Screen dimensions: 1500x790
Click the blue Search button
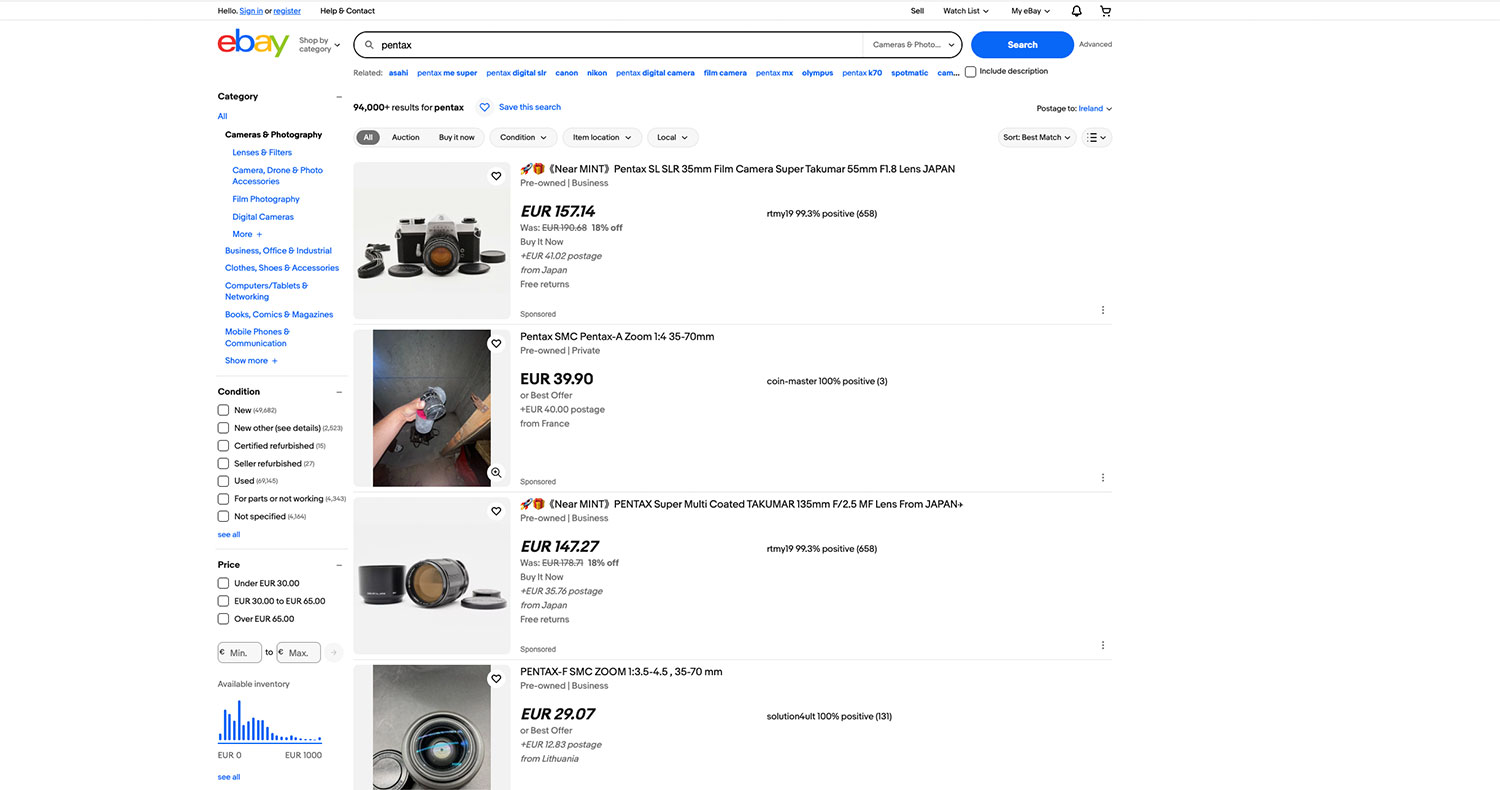(x=1022, y=45)
